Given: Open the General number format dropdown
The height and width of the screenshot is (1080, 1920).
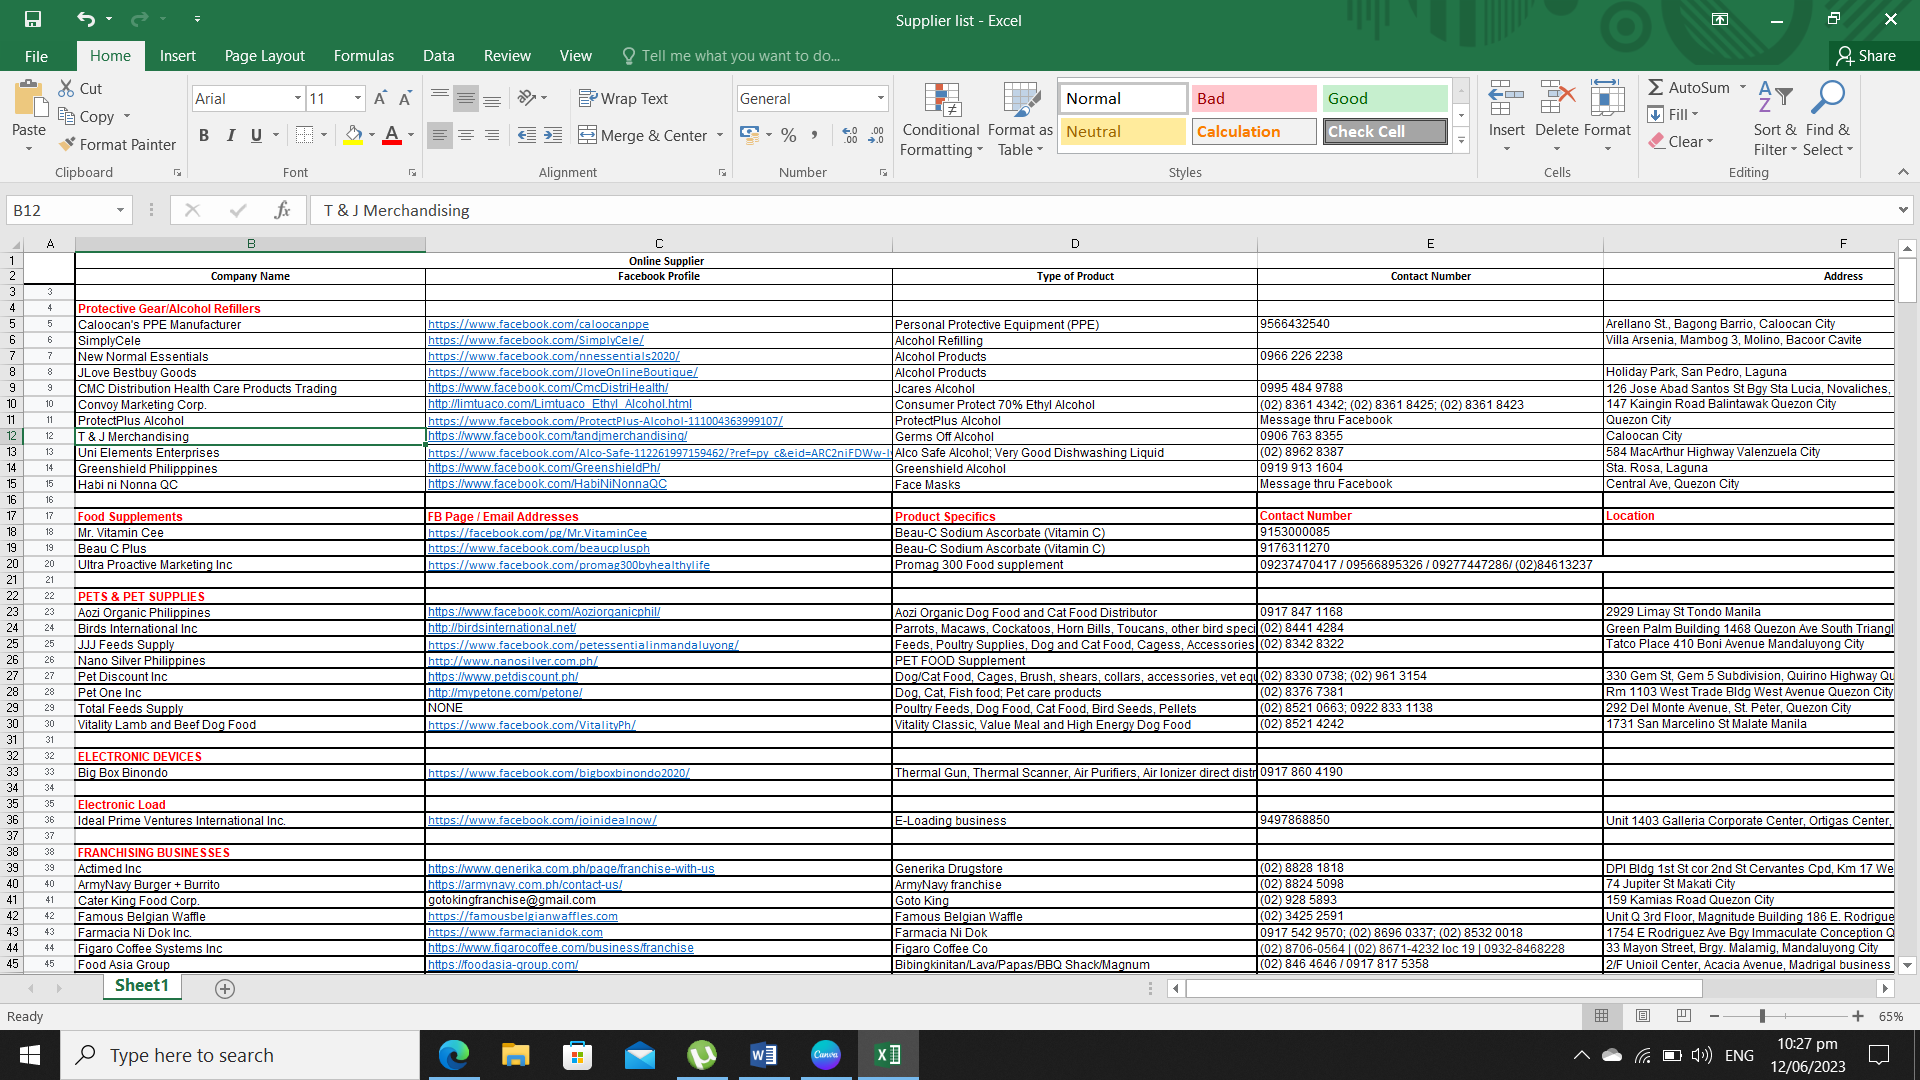Looking at the screenshot, I should click(880, 98).
